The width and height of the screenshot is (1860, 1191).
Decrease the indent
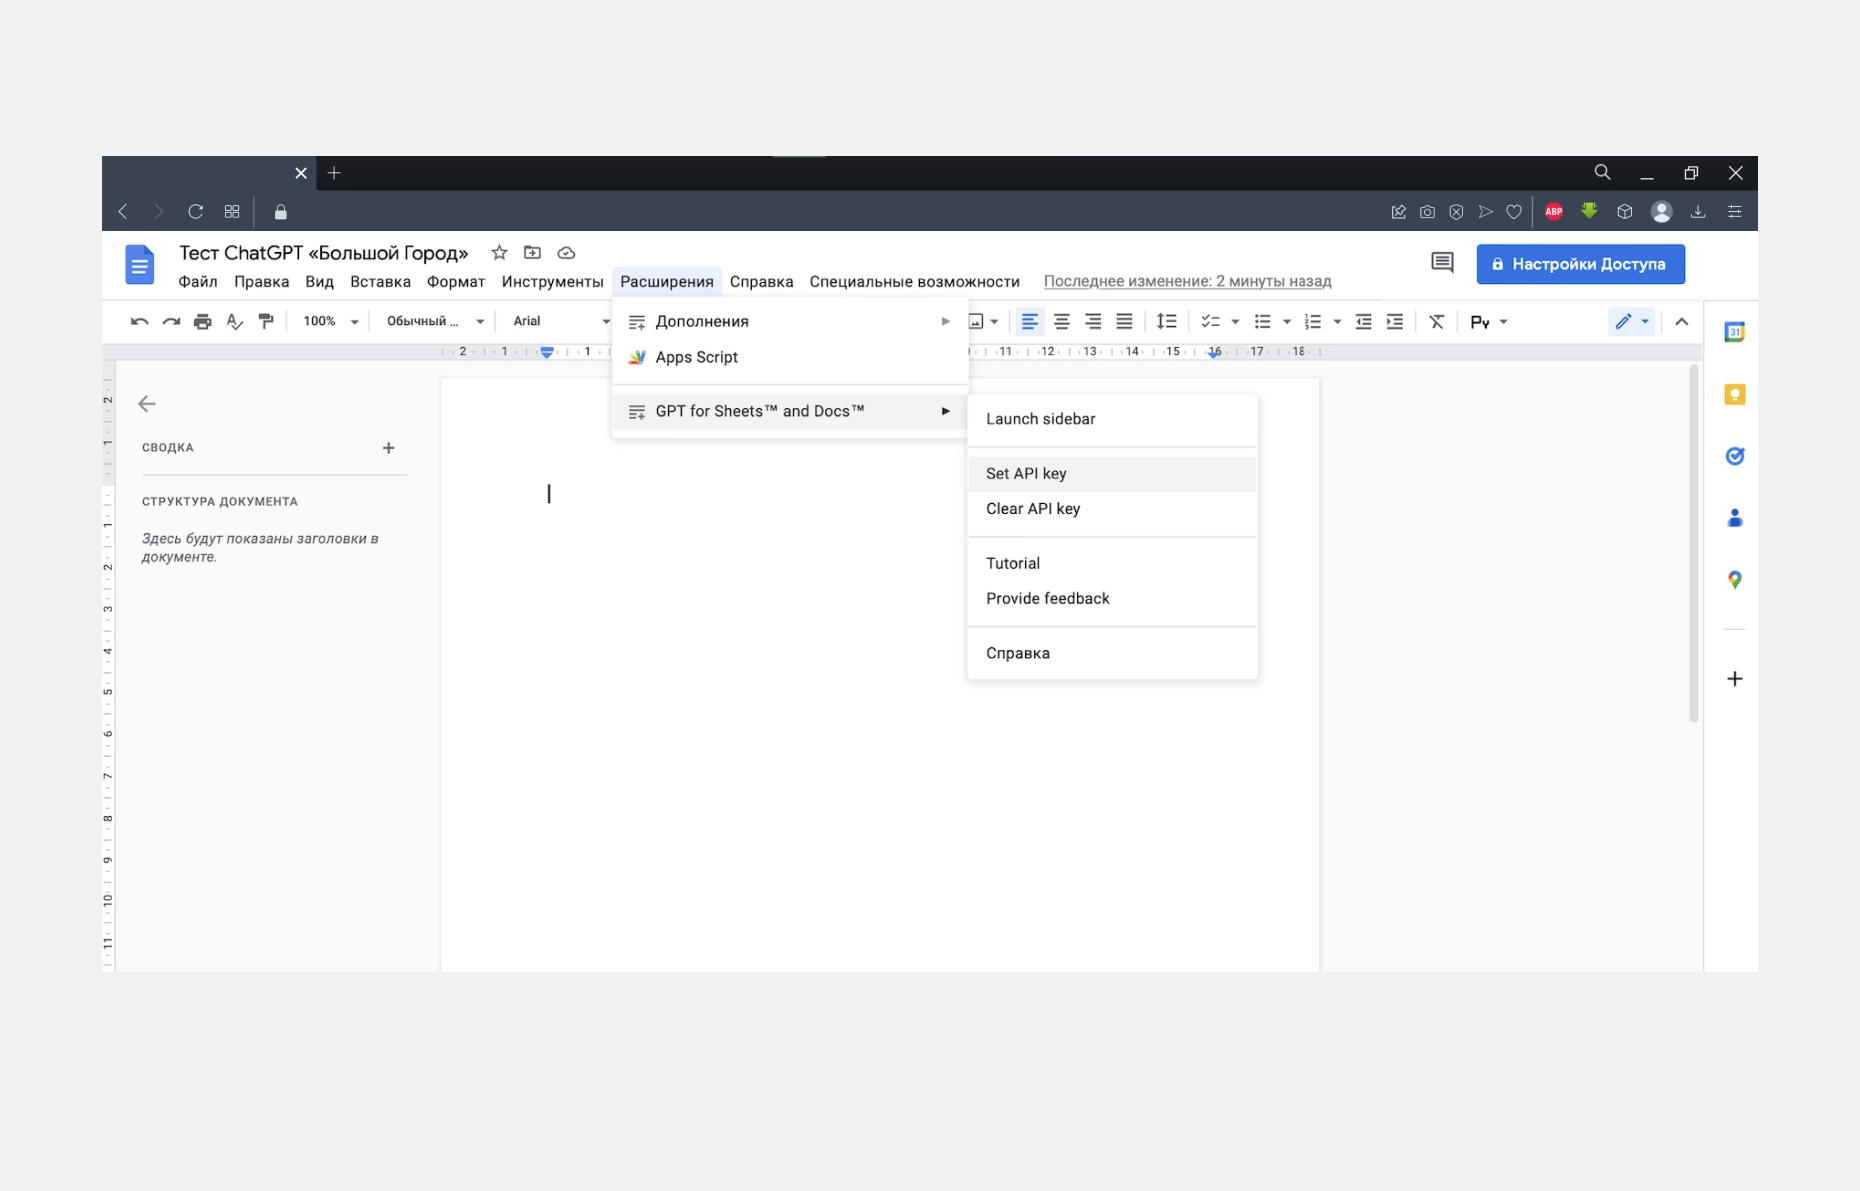(x=1363, y=321)
